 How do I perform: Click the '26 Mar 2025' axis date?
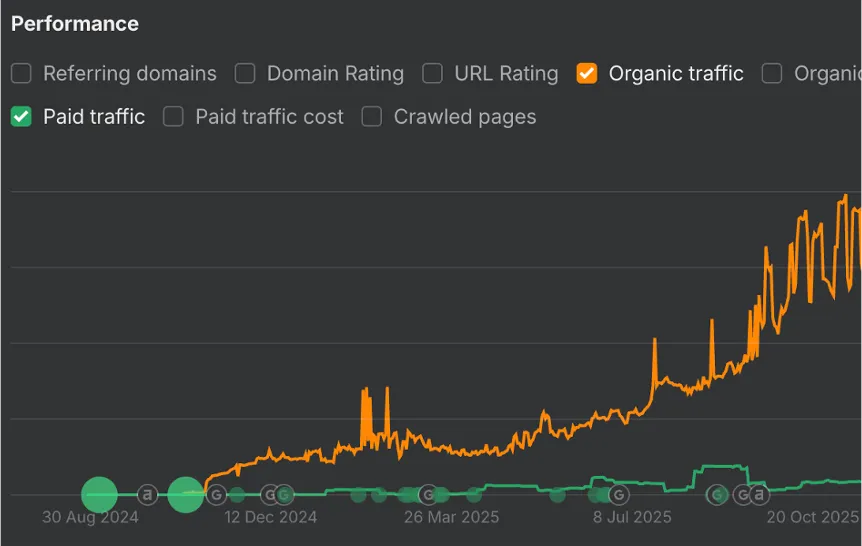coord(451,517)
